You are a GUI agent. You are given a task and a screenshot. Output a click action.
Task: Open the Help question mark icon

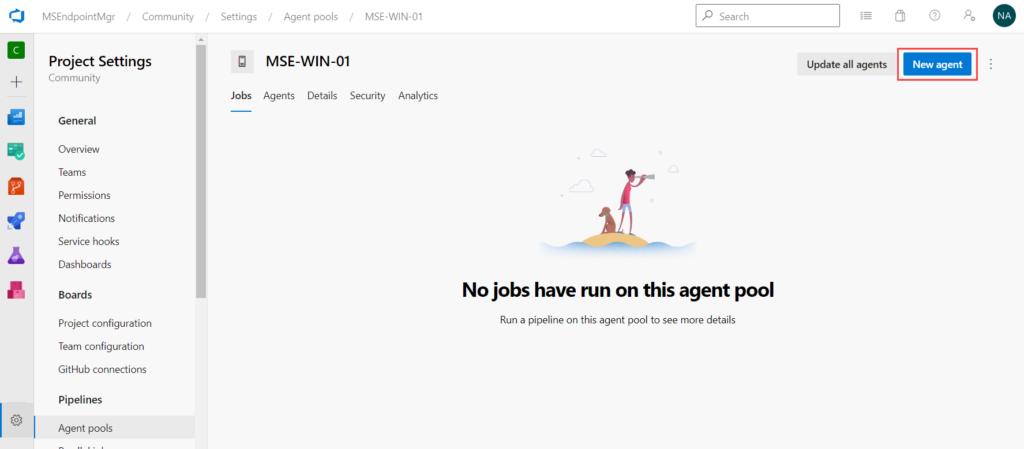pyautogui.click(x=935, y=16)
